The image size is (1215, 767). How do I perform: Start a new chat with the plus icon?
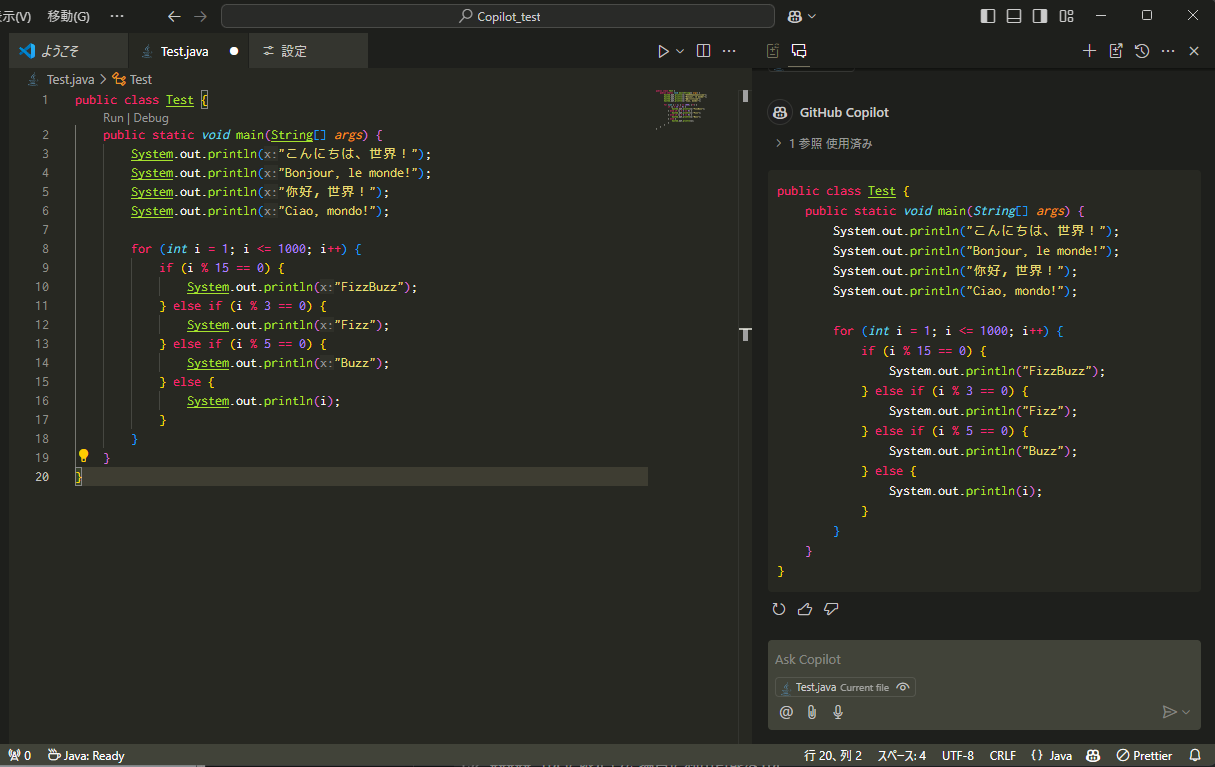1090,51
